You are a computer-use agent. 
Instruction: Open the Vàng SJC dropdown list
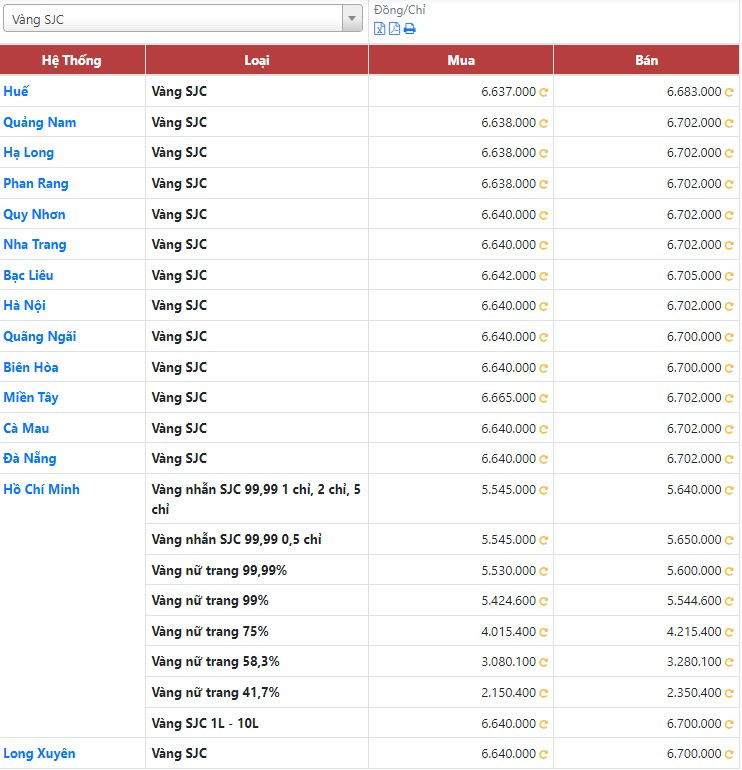[352, 19]
